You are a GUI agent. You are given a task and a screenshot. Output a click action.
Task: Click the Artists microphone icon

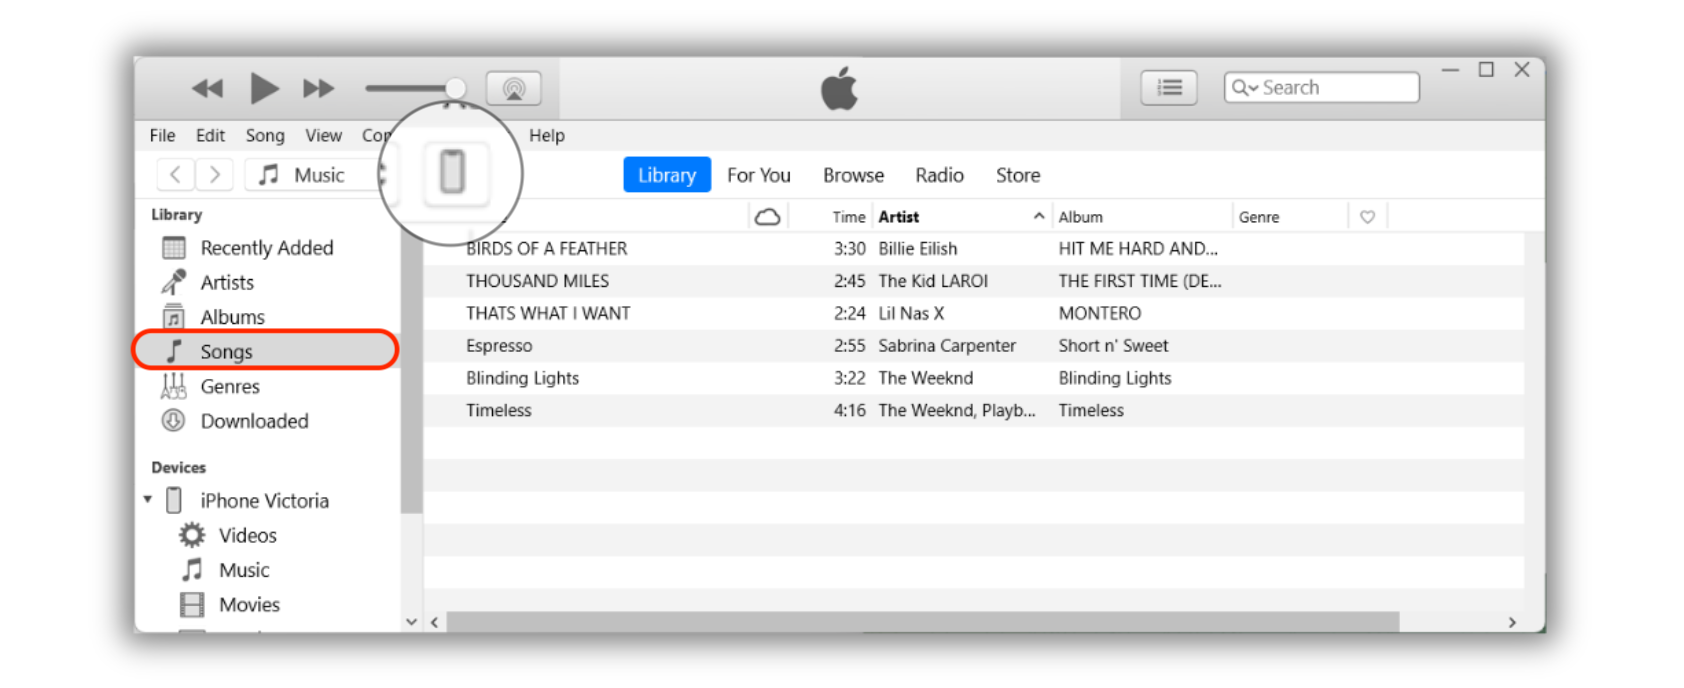[174, 282]
